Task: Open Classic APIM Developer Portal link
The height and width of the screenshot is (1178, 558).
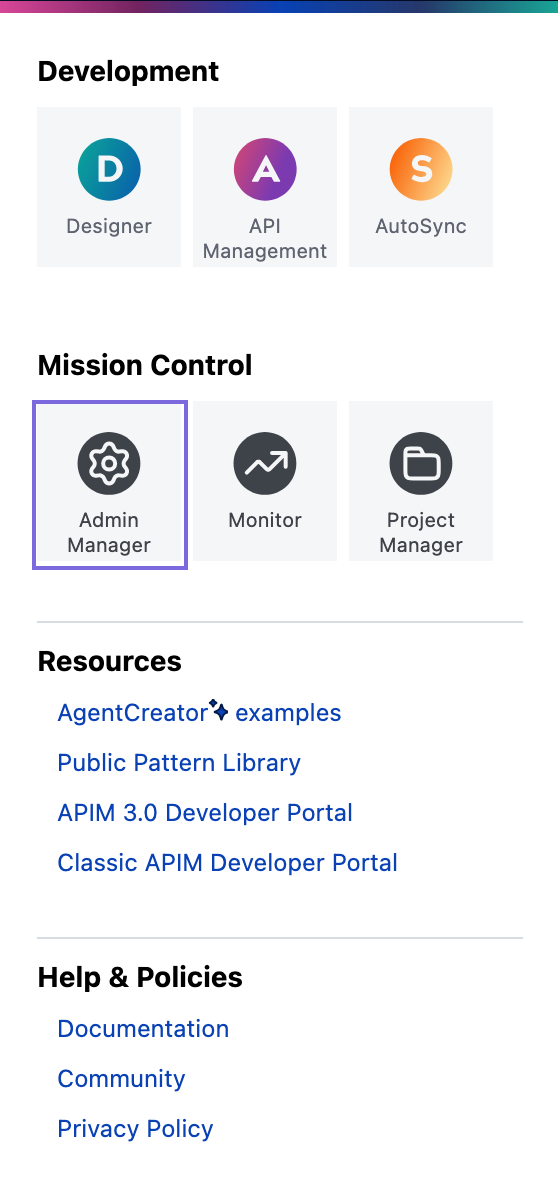Action: coord(228,862)
